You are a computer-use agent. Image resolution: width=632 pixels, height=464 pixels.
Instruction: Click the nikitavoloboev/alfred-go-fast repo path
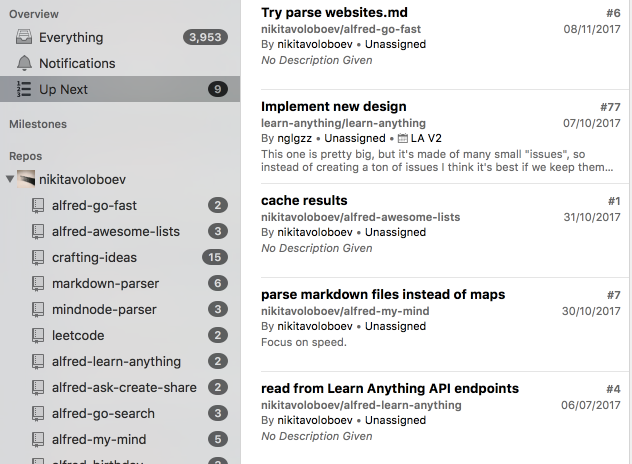(x=341, y=29)
